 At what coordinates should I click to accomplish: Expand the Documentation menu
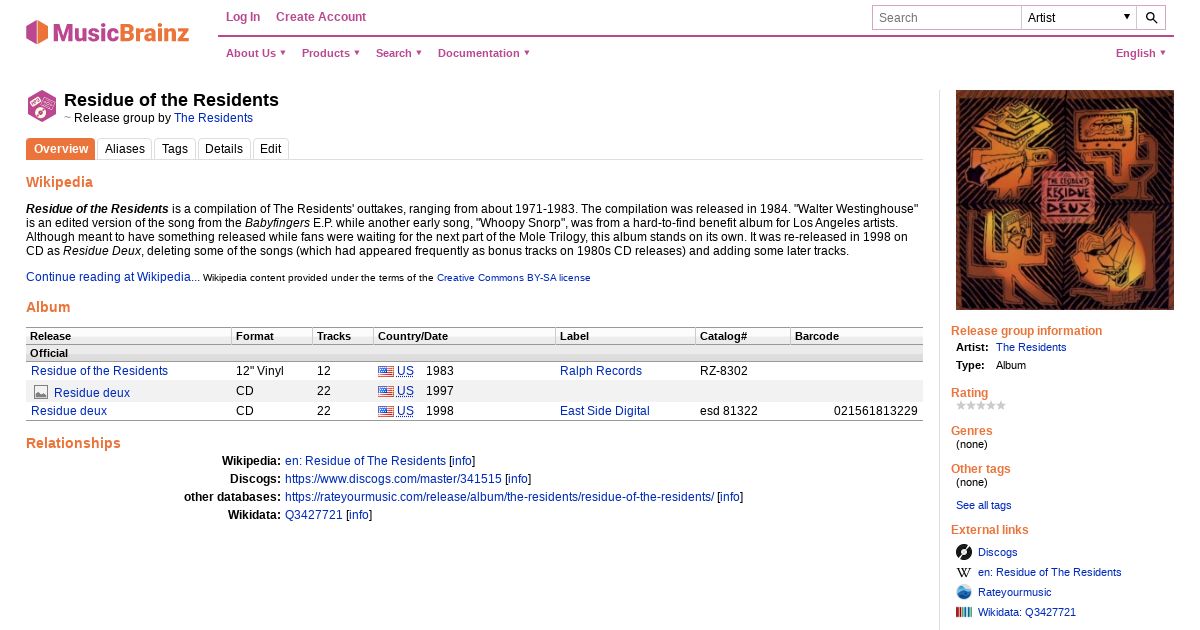click(484, 53)
